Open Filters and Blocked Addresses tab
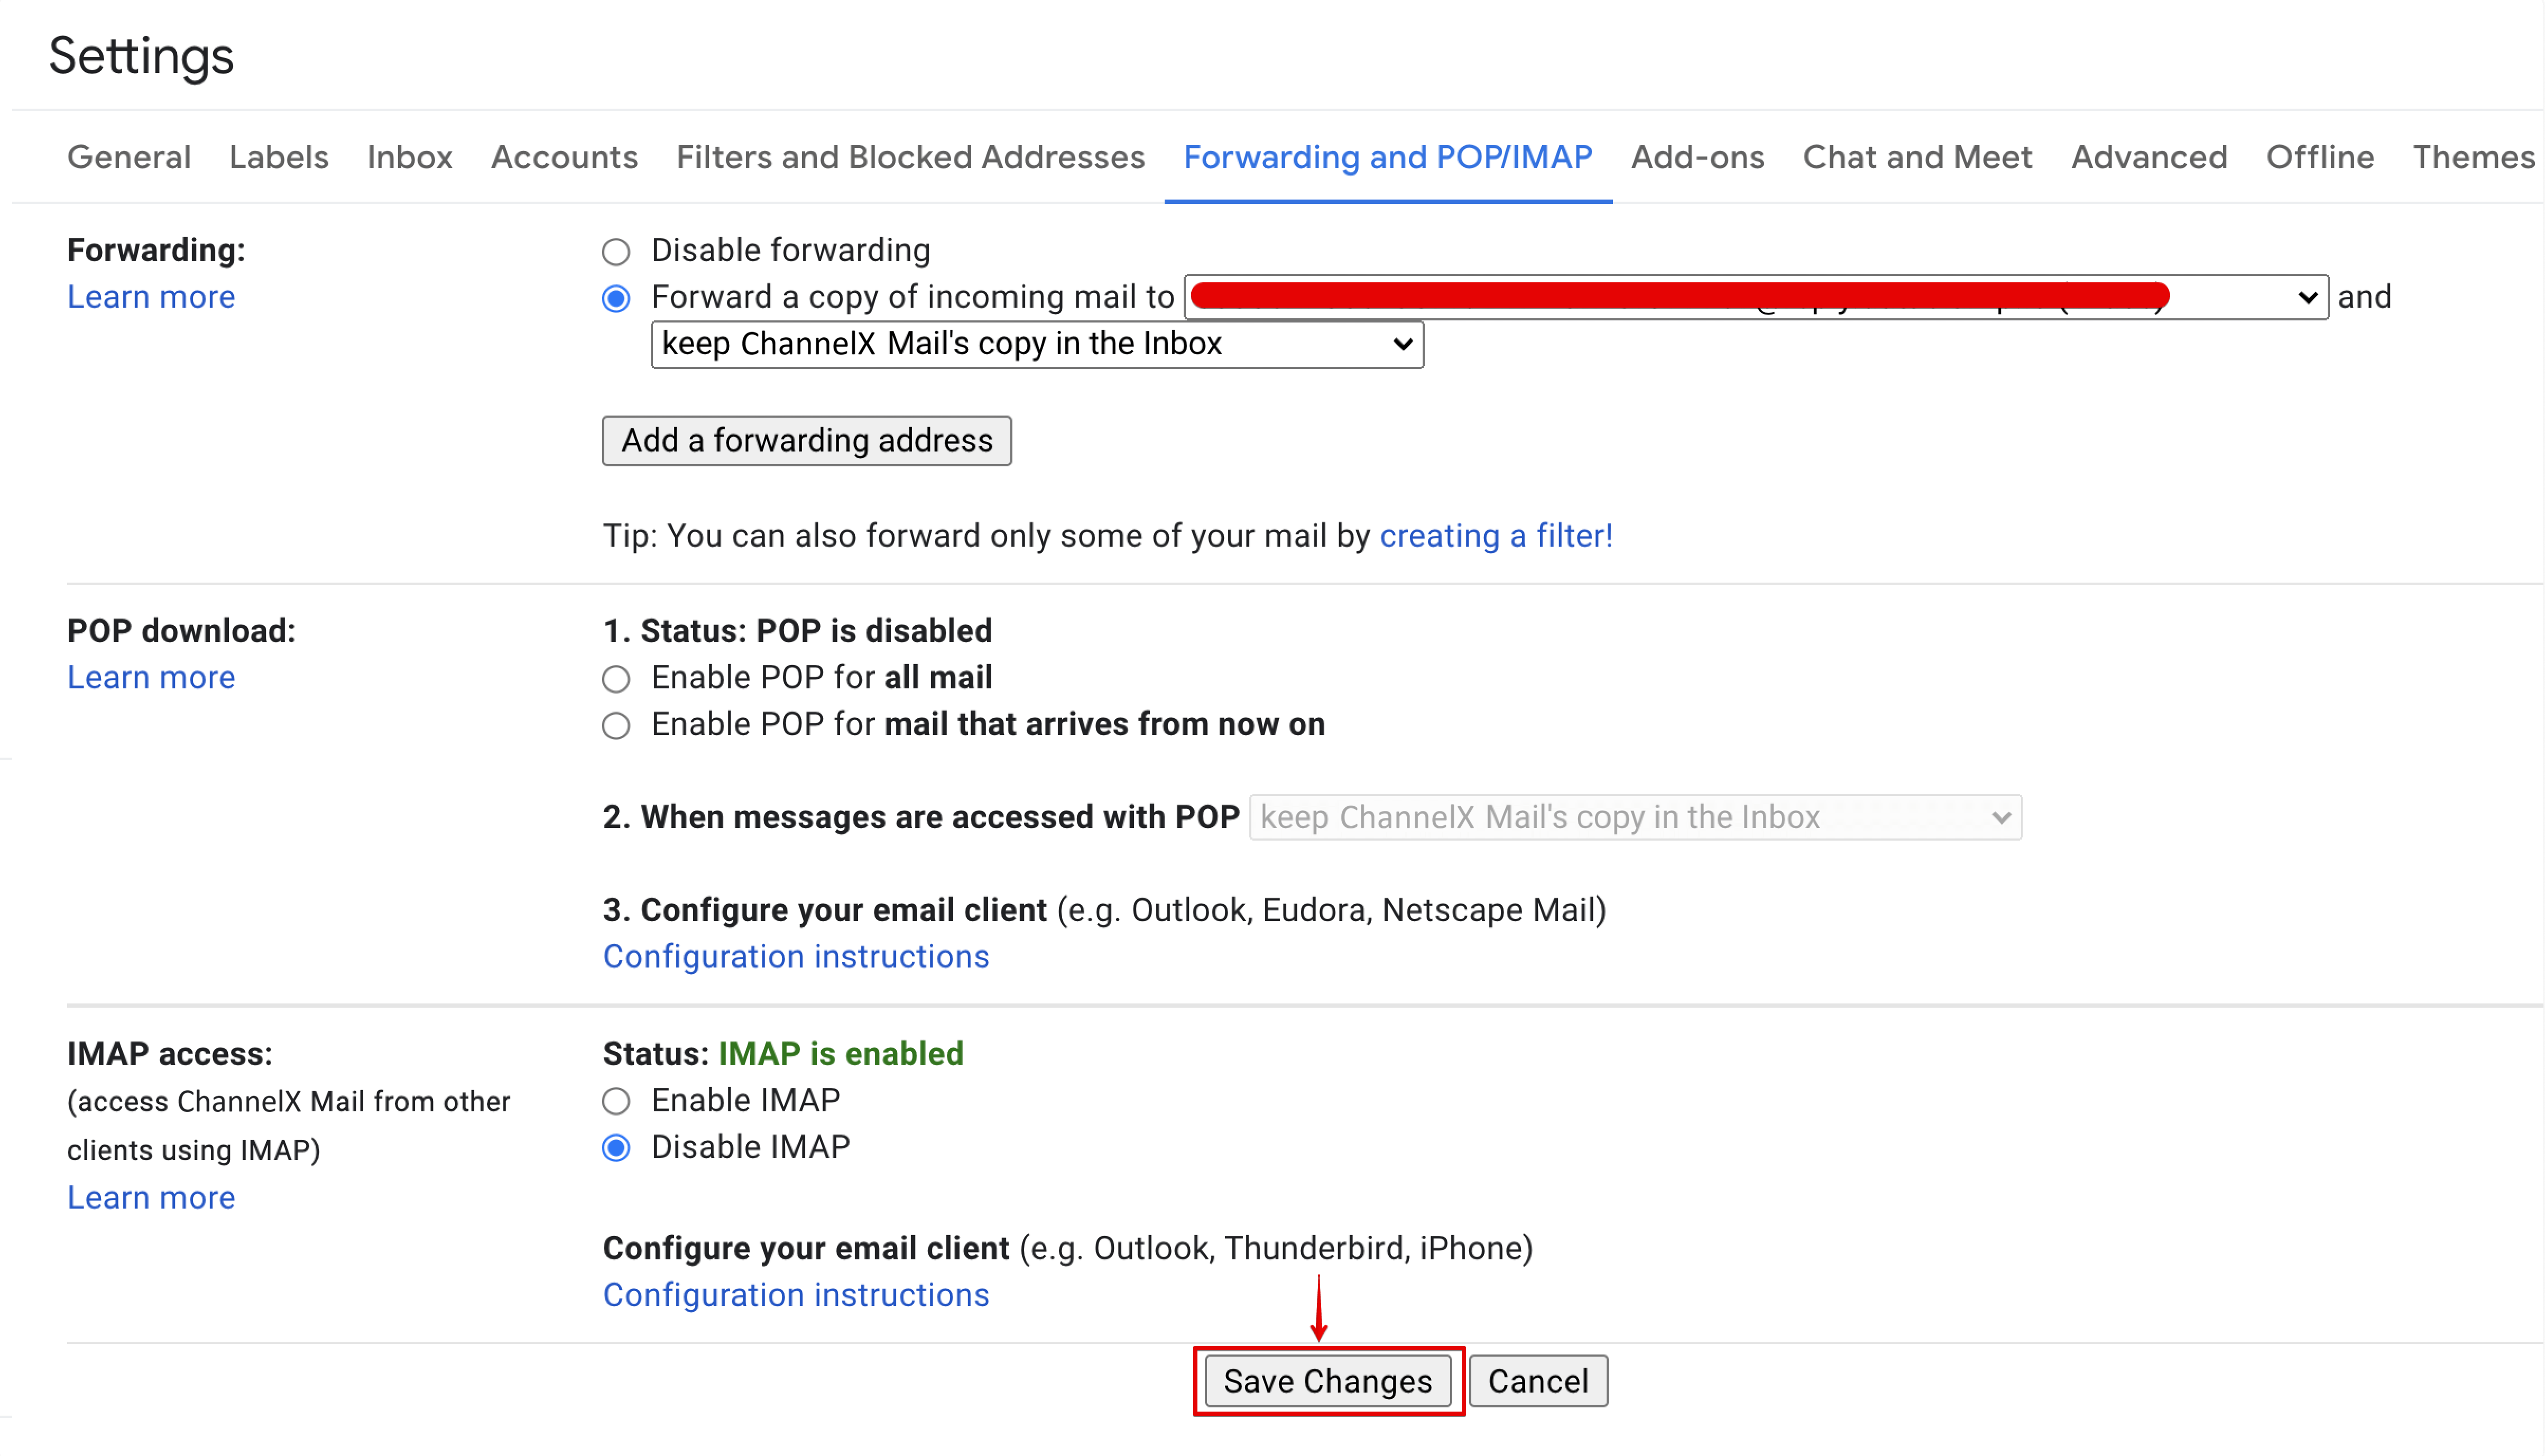2545x1456 pixels. pyautogui.click(x=911, y=157)
